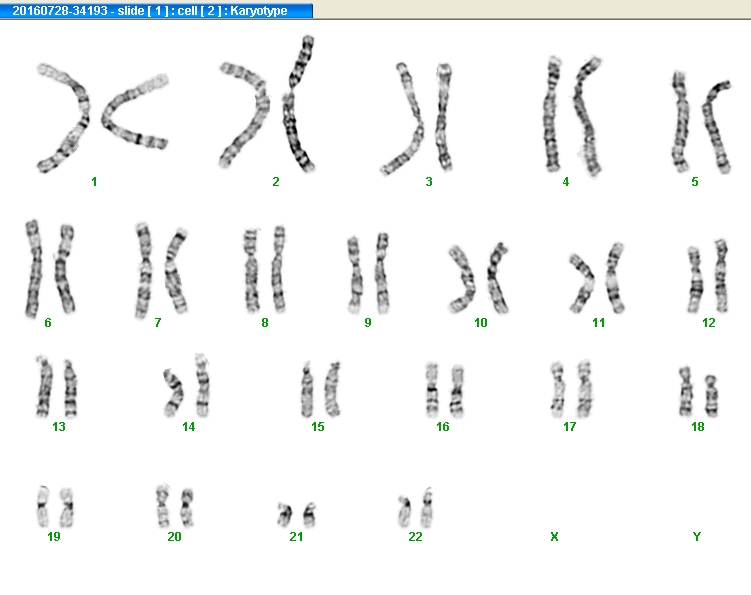Select the Karyotype title tab
This screenshot has height=595, width=751.
pos(156,11)
